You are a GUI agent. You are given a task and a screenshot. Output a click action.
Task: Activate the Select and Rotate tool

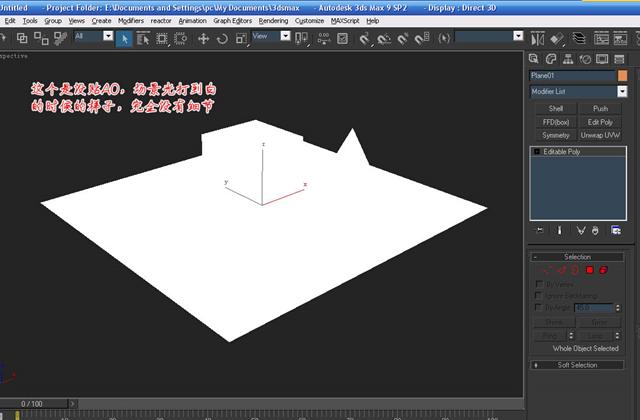pos(222,39)
